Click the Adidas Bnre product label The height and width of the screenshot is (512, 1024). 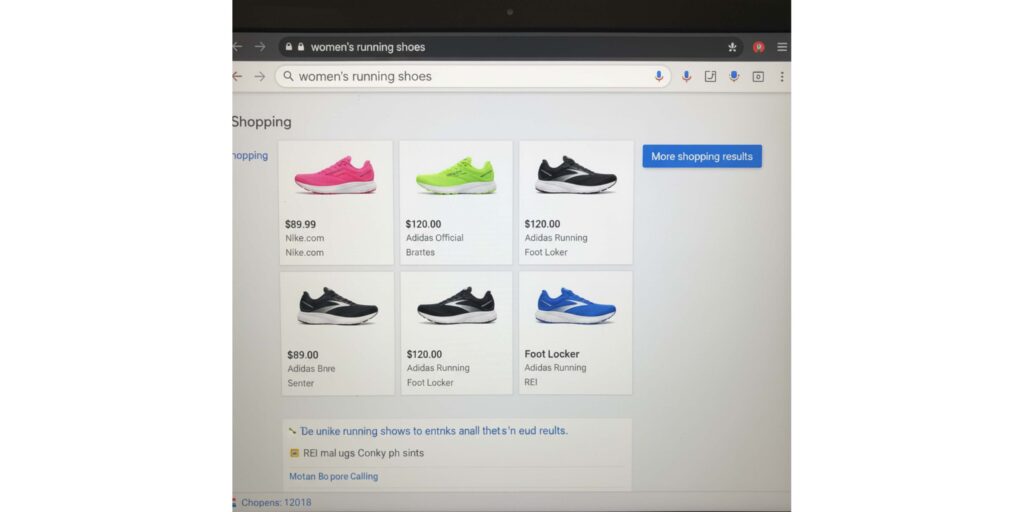[x=311, y=368]
